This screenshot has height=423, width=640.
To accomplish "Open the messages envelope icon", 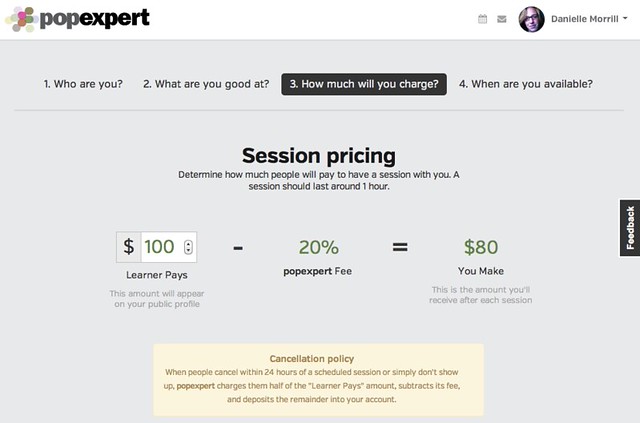I will point(502,19).
